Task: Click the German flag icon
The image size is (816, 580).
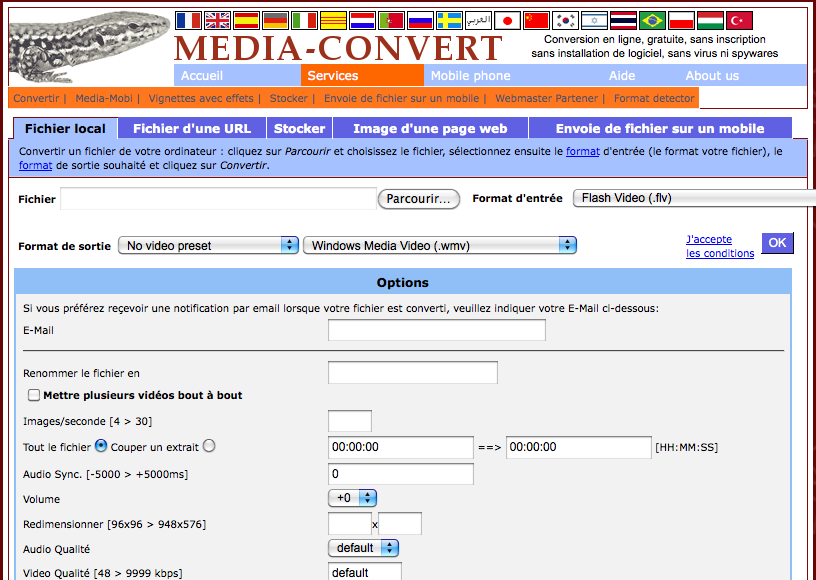Action: point(276,20)
